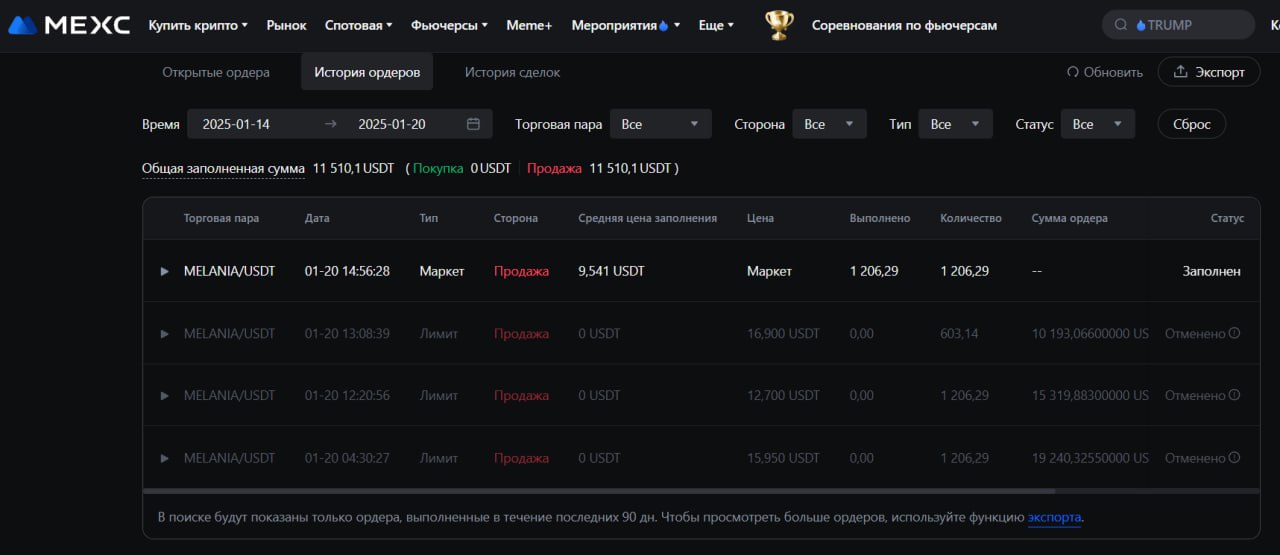1280x555 pixels.
Task: Open the Купить крипто menu
Action: (x=198, y=25)
